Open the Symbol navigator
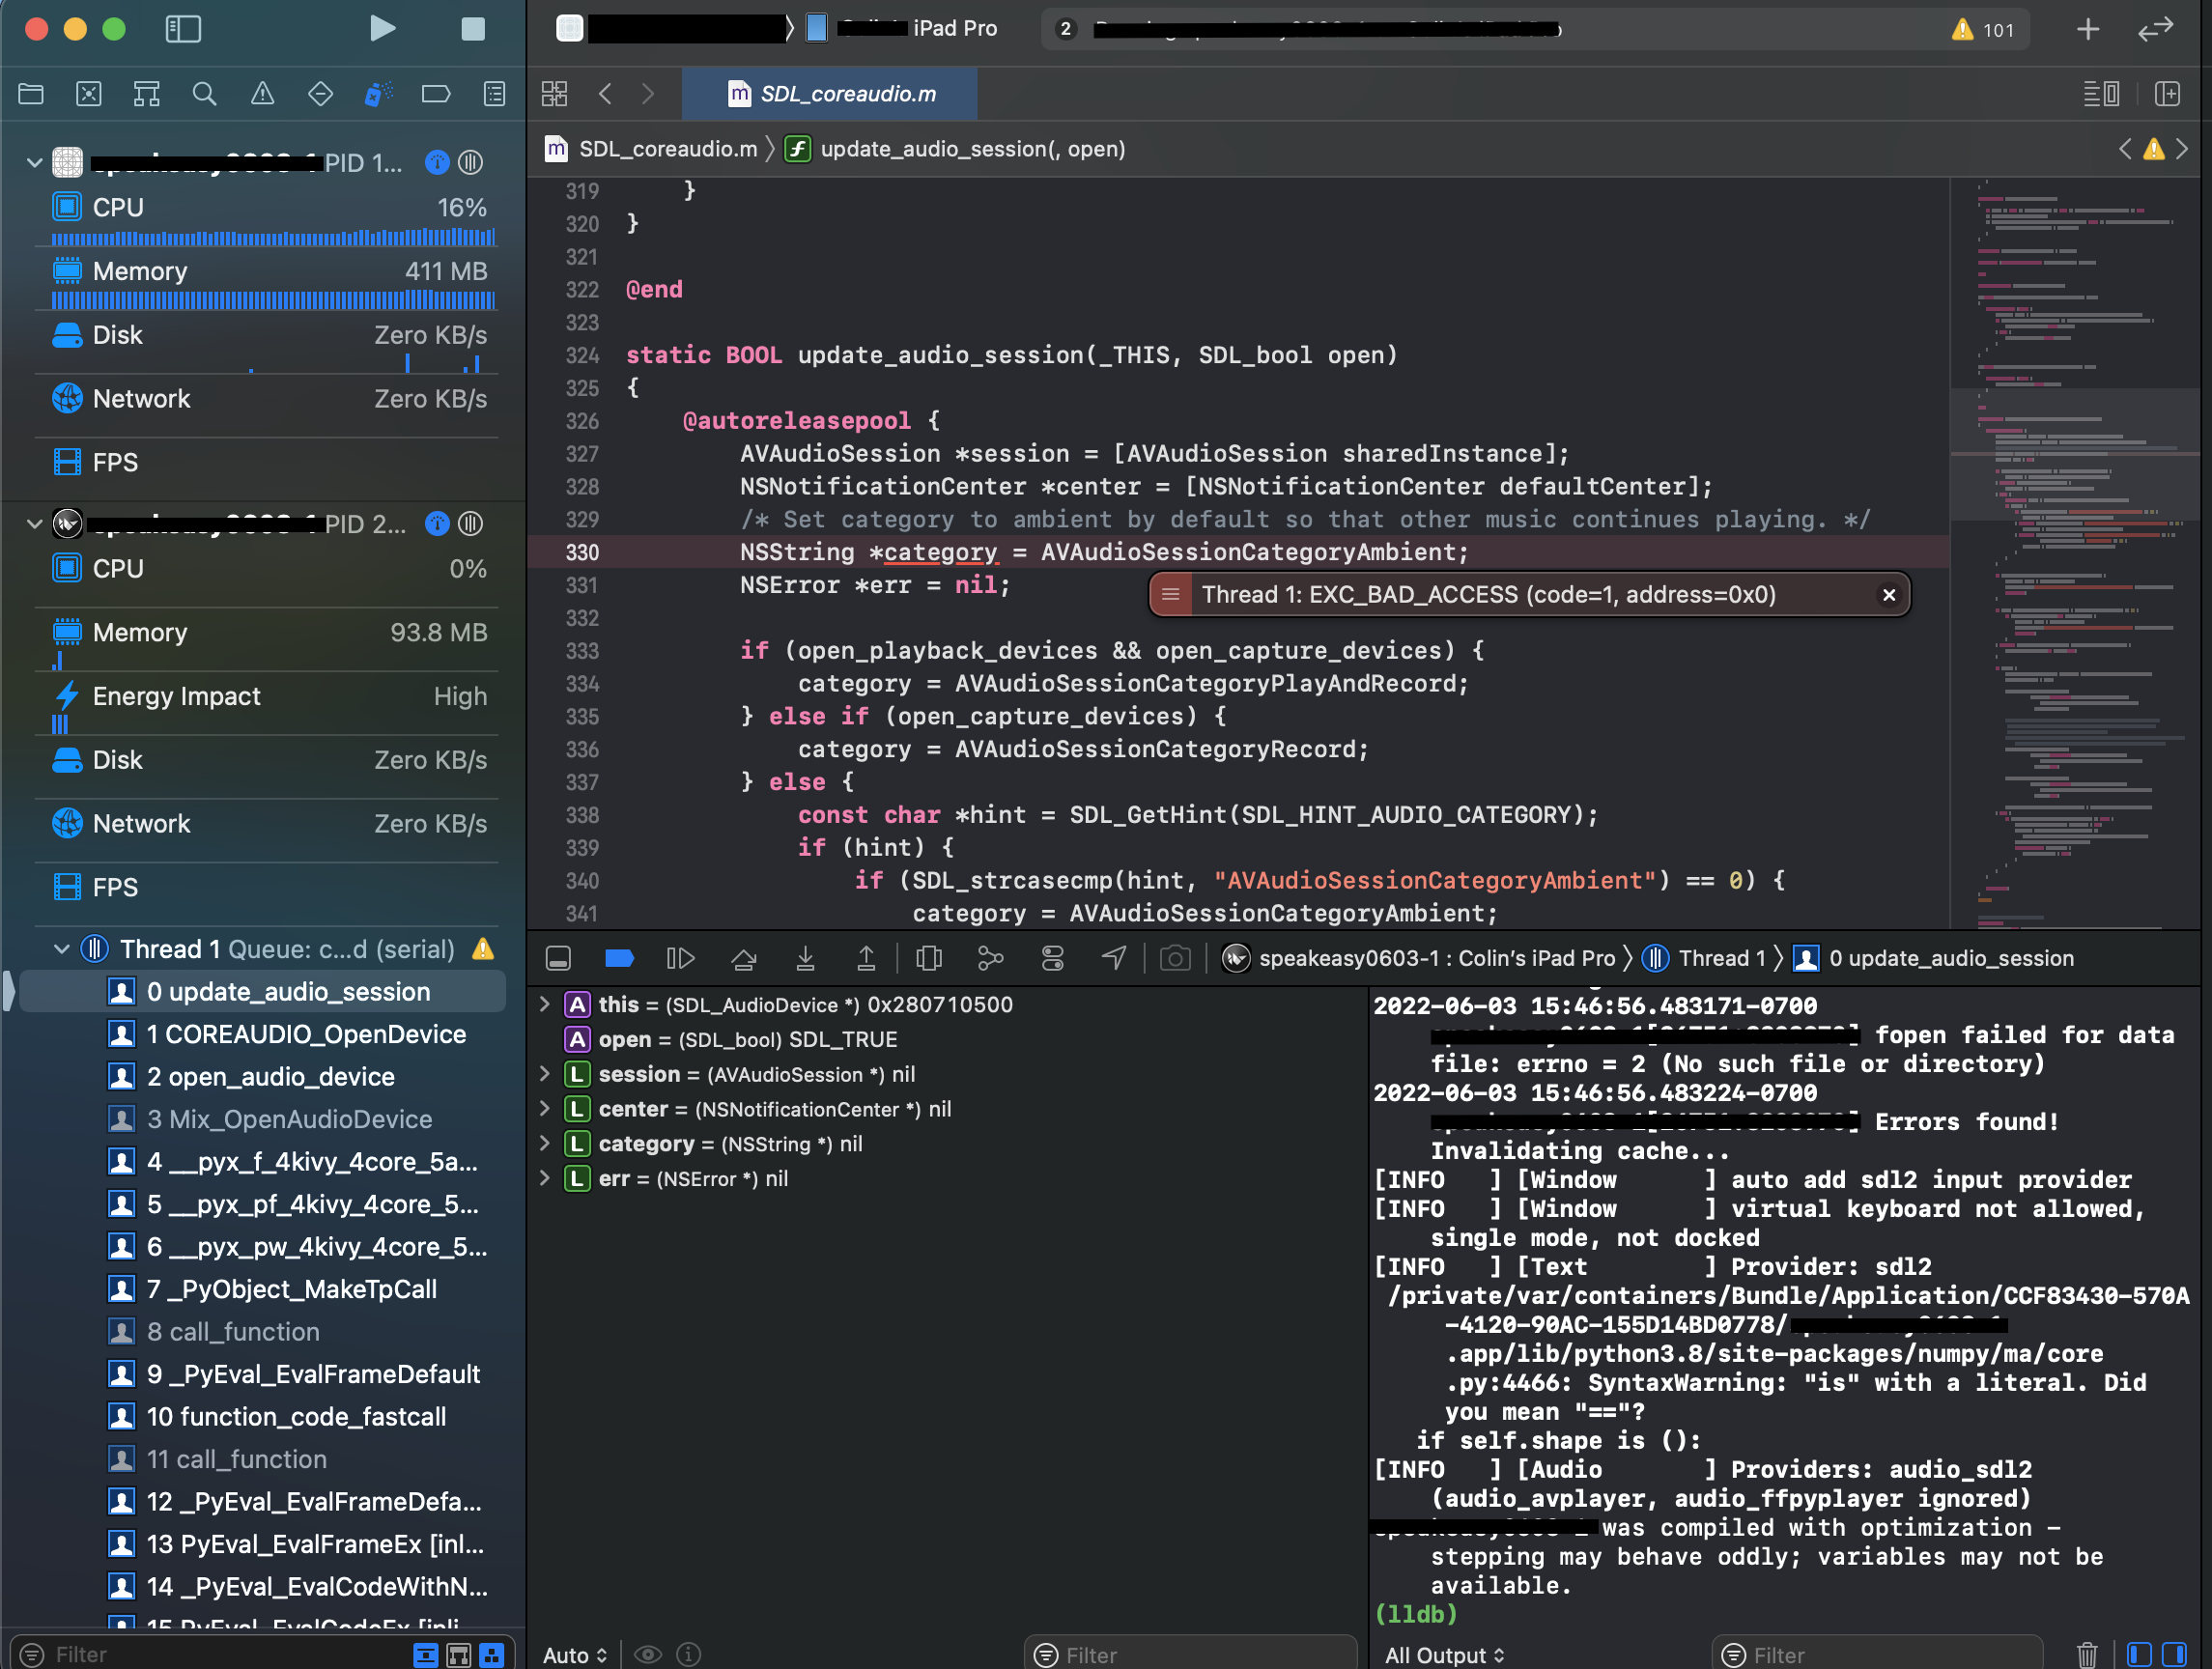This screenshot has height=1669, width=2212. [146, 94]
